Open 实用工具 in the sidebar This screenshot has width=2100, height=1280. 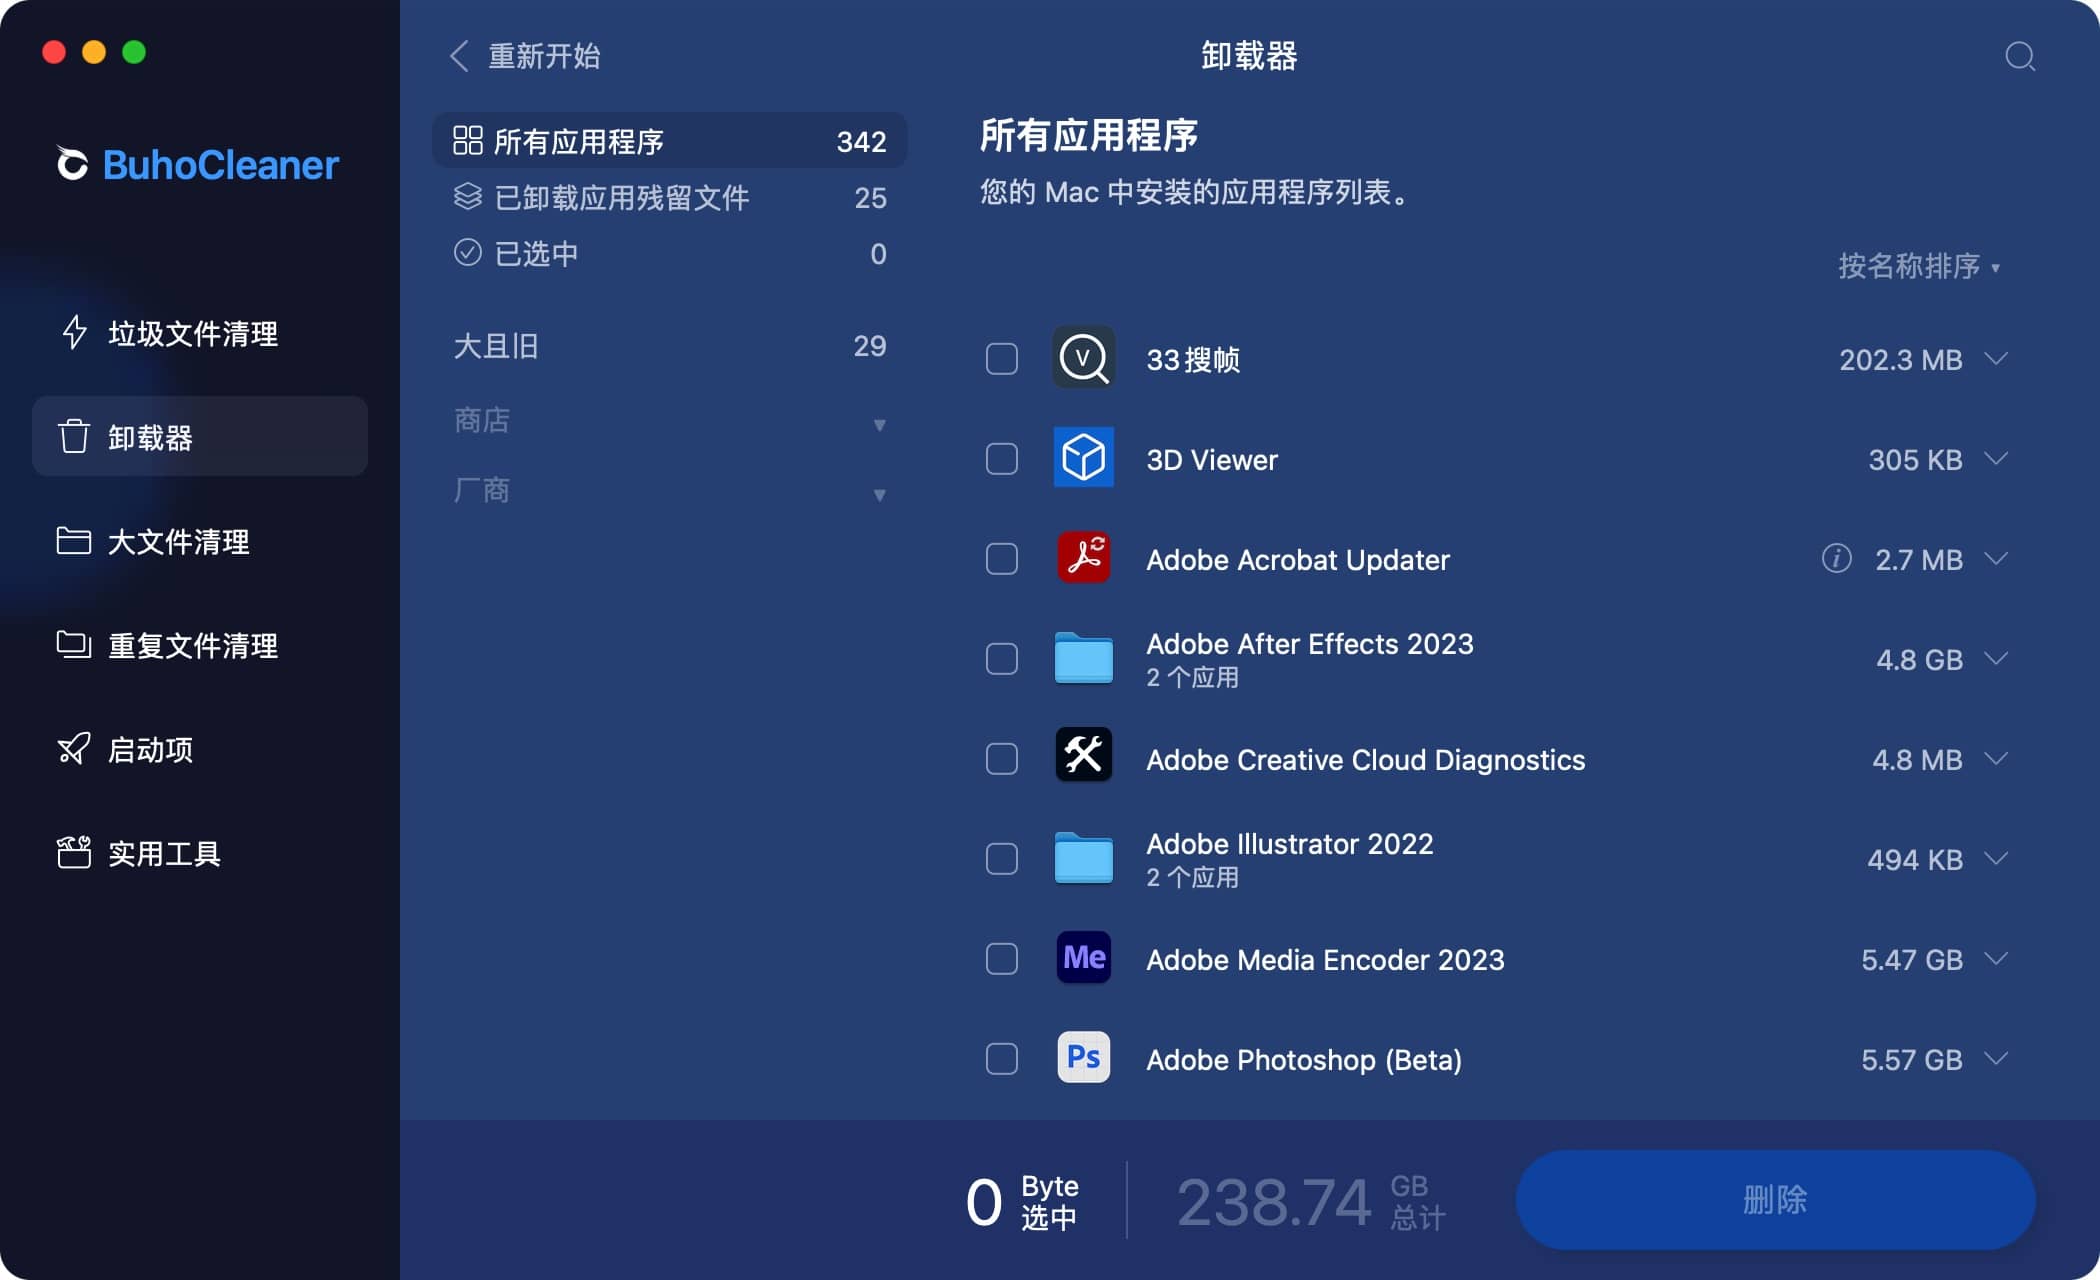pos(200,853)
